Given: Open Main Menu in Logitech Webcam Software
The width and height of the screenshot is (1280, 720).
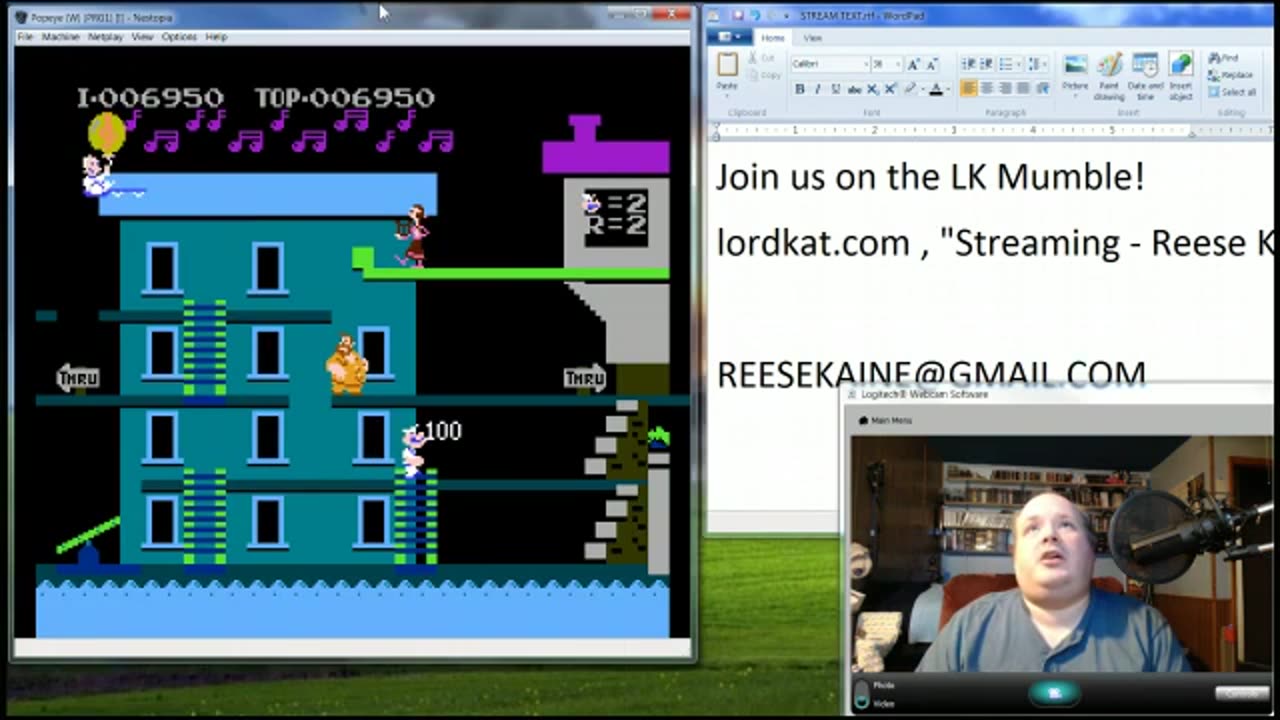Looking at the screenshot, I should pyautogui.click(x=885, y=420).
